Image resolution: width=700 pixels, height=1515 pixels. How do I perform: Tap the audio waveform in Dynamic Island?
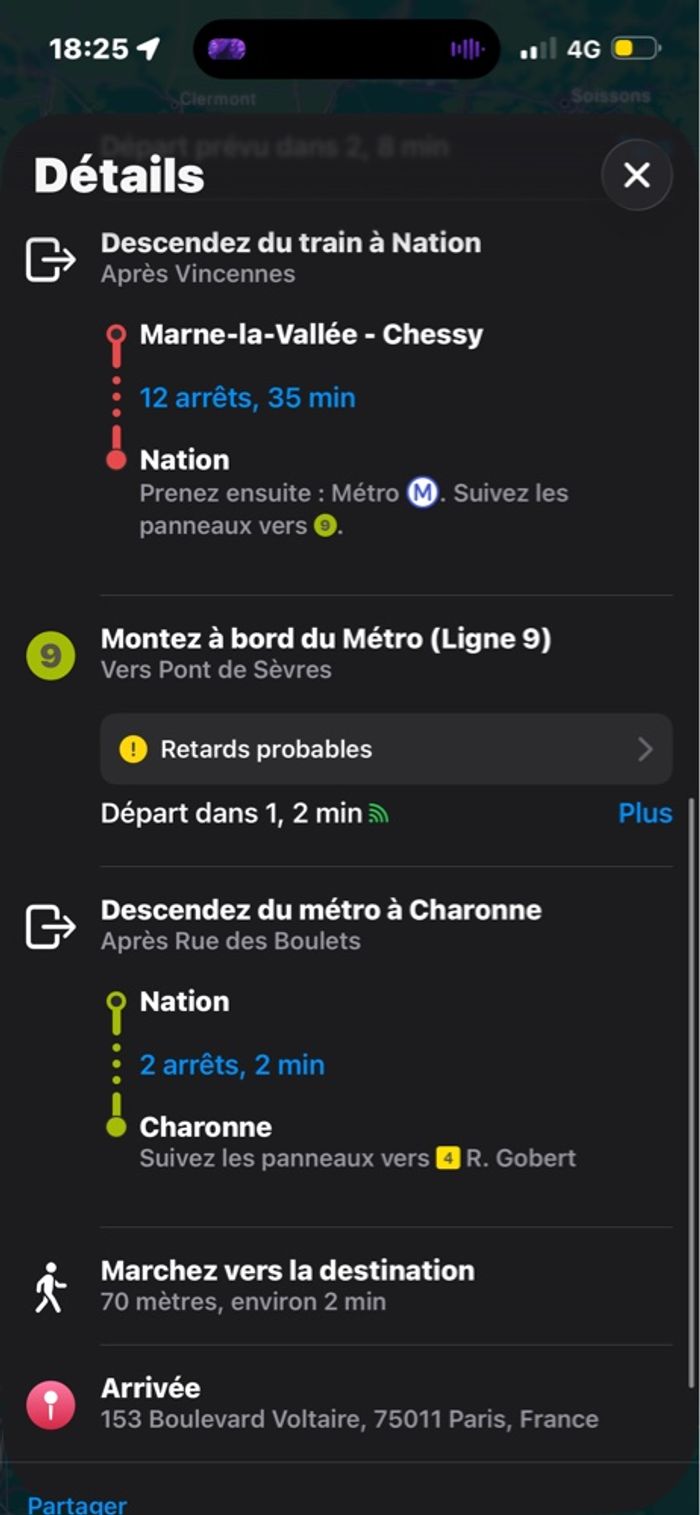pyautogui.click(x=466, y=48)
